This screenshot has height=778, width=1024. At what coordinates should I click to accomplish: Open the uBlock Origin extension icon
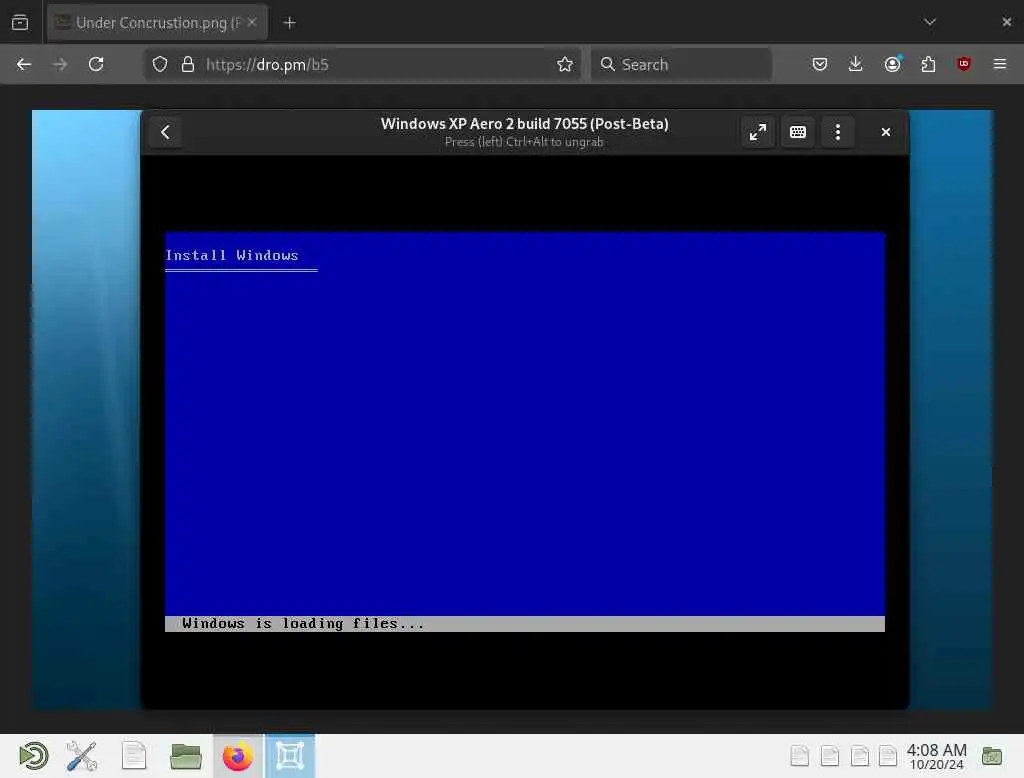tap(964, 64)
